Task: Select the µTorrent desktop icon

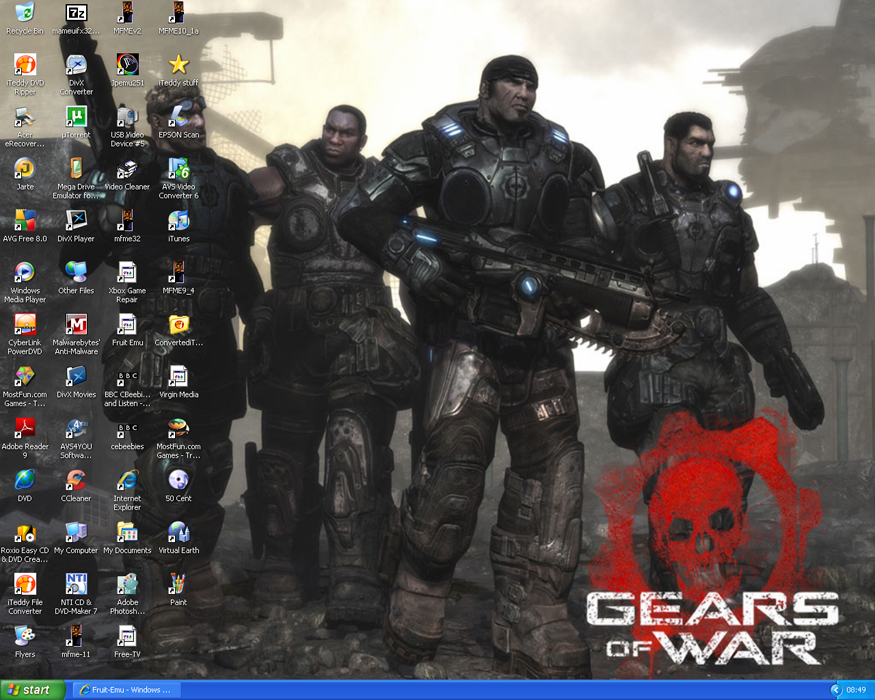Action: [x=76, y=116]
